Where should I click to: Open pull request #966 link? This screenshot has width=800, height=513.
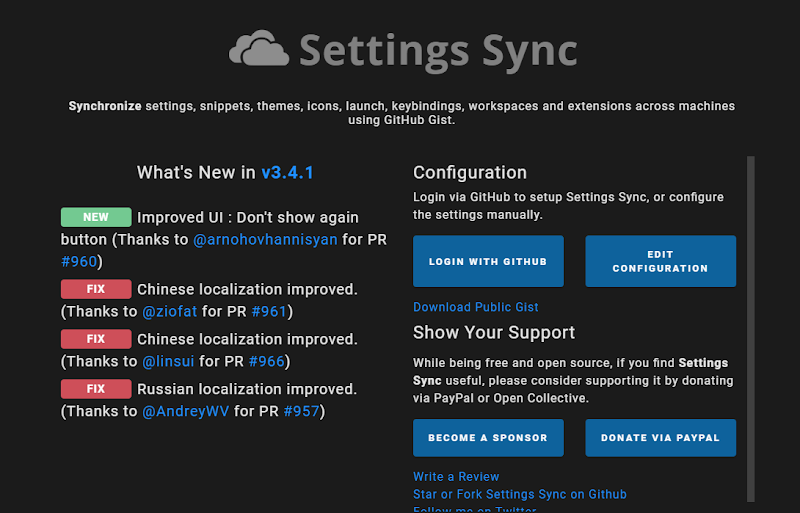point(266,362)
